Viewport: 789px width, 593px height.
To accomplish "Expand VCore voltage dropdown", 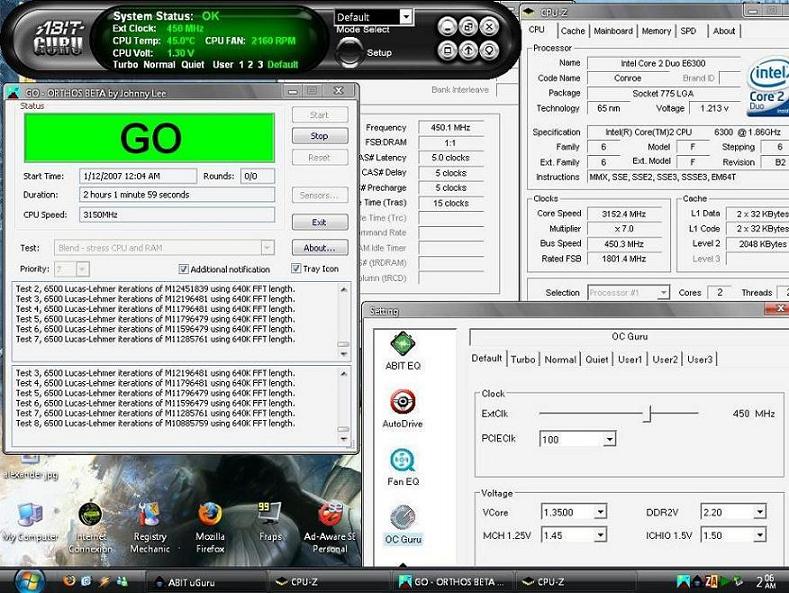I will pyautogui.click(x=600, y=512).
